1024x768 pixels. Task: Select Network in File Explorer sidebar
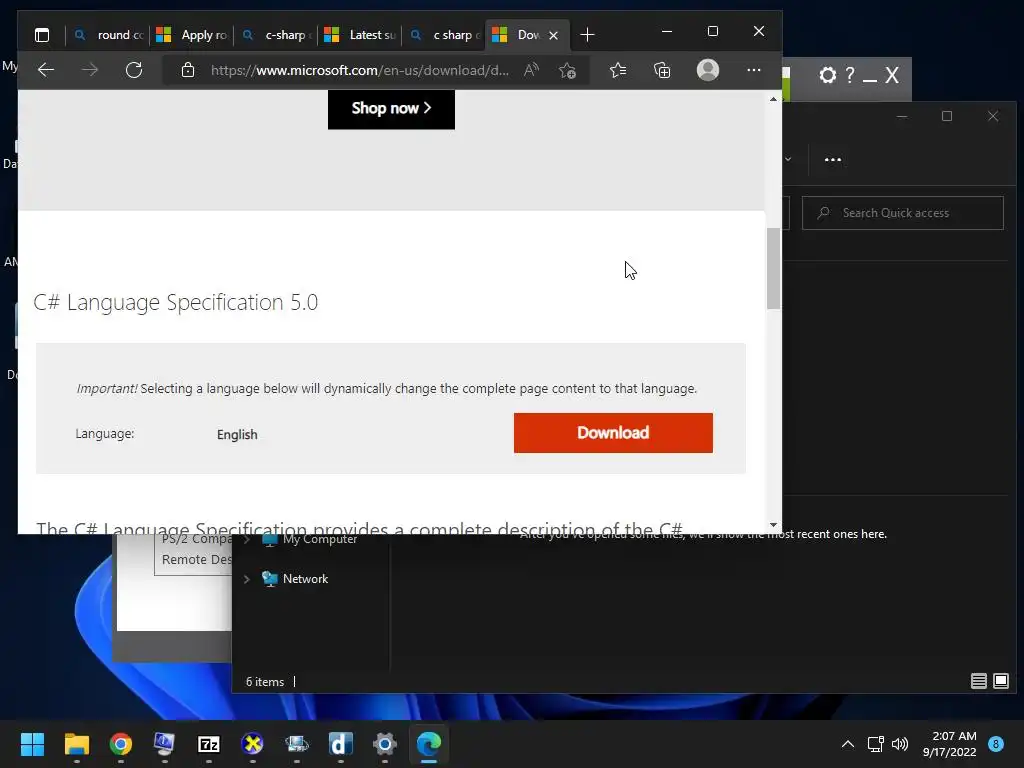click(x=305, y=579)
